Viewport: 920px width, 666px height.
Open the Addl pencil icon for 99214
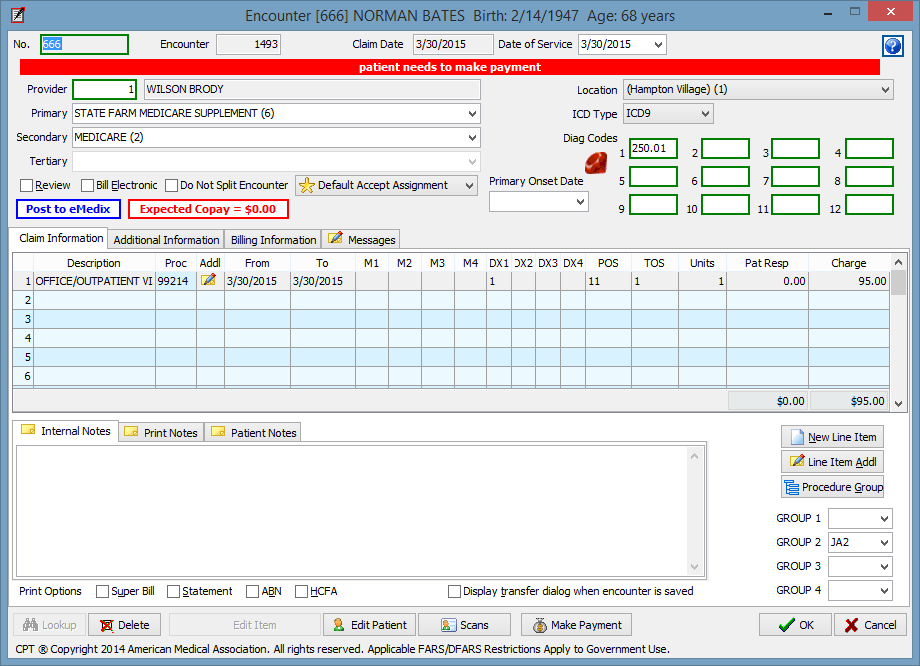[x=208, y=280]
